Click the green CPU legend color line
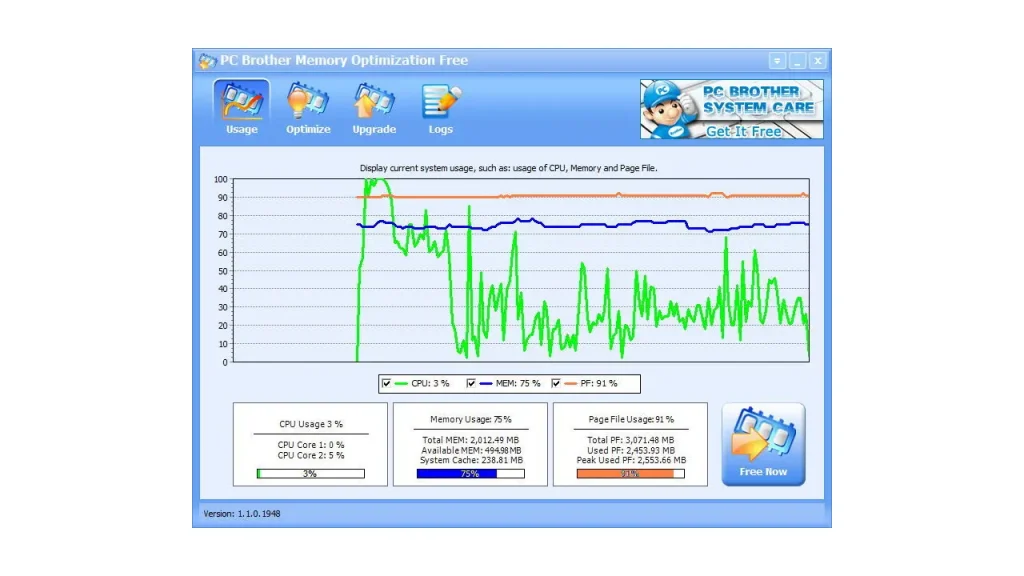 (x=401, y=383)
